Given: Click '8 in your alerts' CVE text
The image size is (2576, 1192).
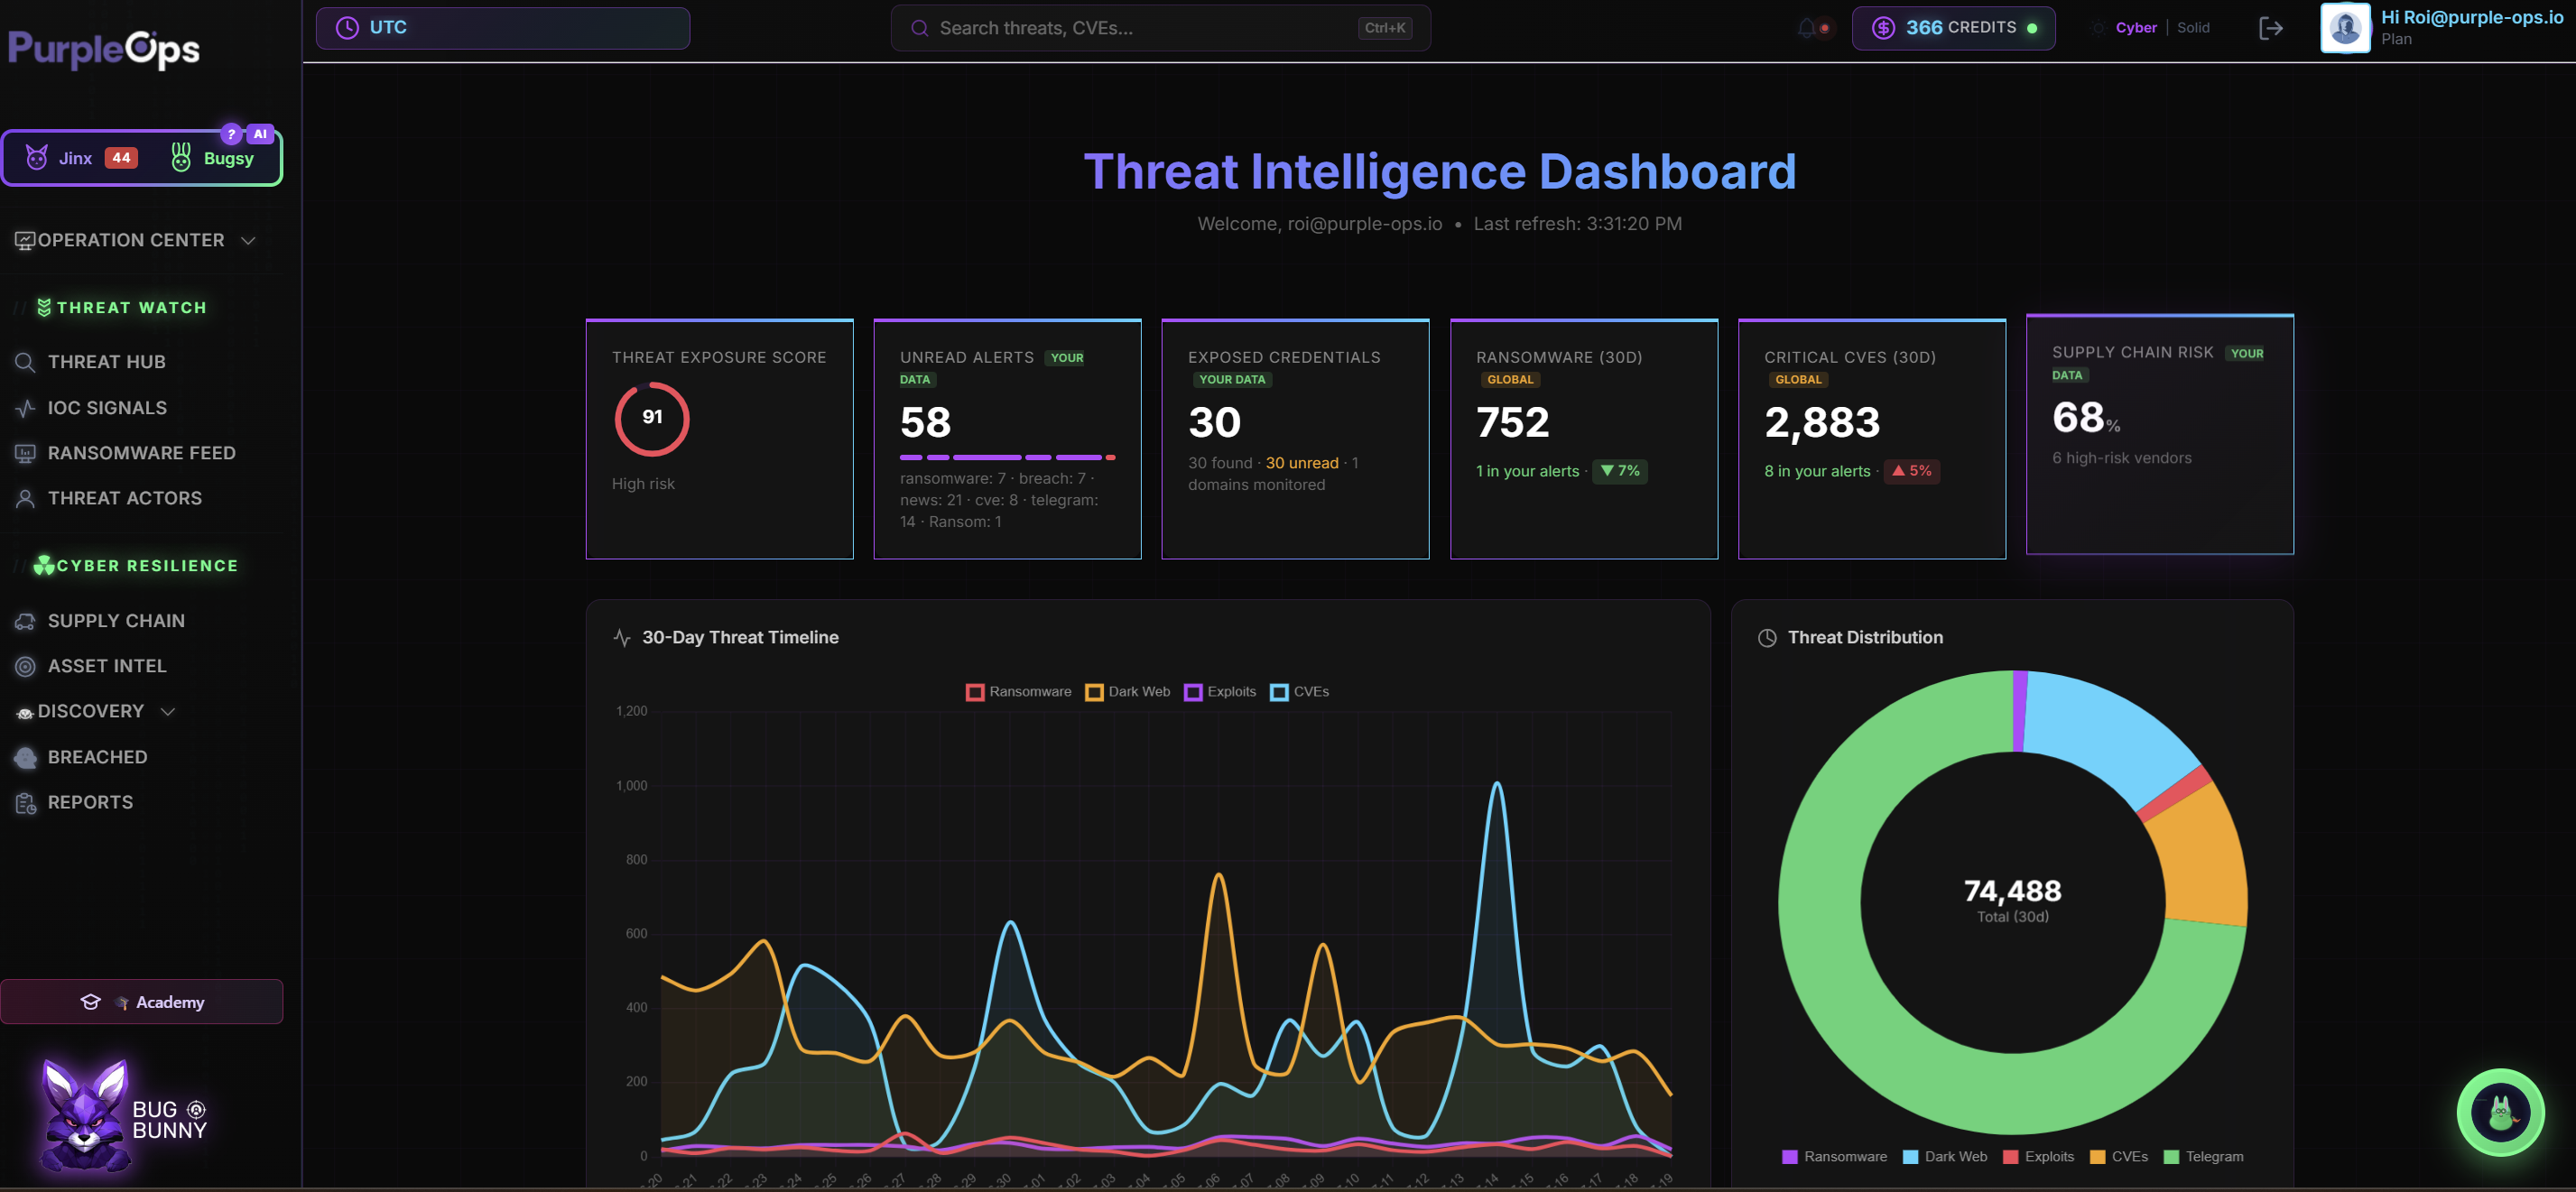Looking at the screenshot, I should (1817, 471).
